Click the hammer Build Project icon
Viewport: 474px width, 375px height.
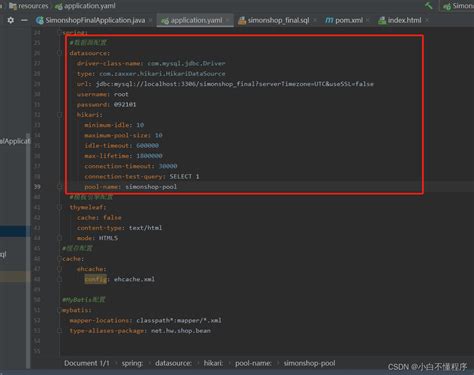[x=428, y=6]
